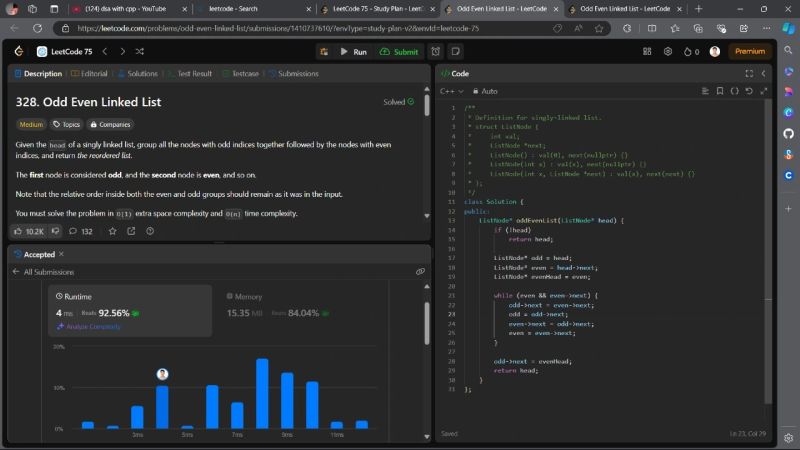Star the problem as favorite
Viewport: 800px width, 450px height.
113,231
